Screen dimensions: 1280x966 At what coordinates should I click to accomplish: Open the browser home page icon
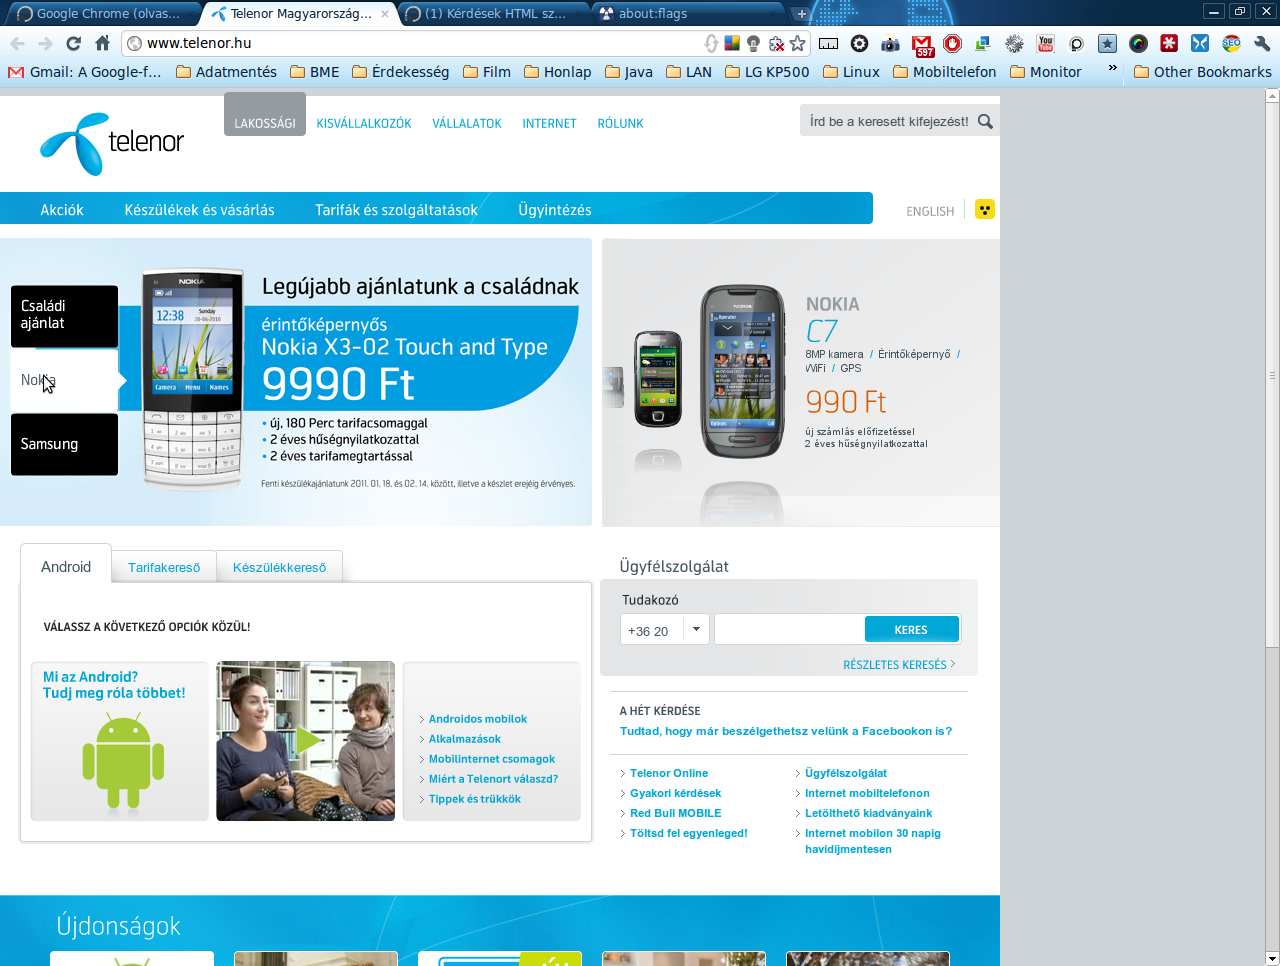click(102, 43)
